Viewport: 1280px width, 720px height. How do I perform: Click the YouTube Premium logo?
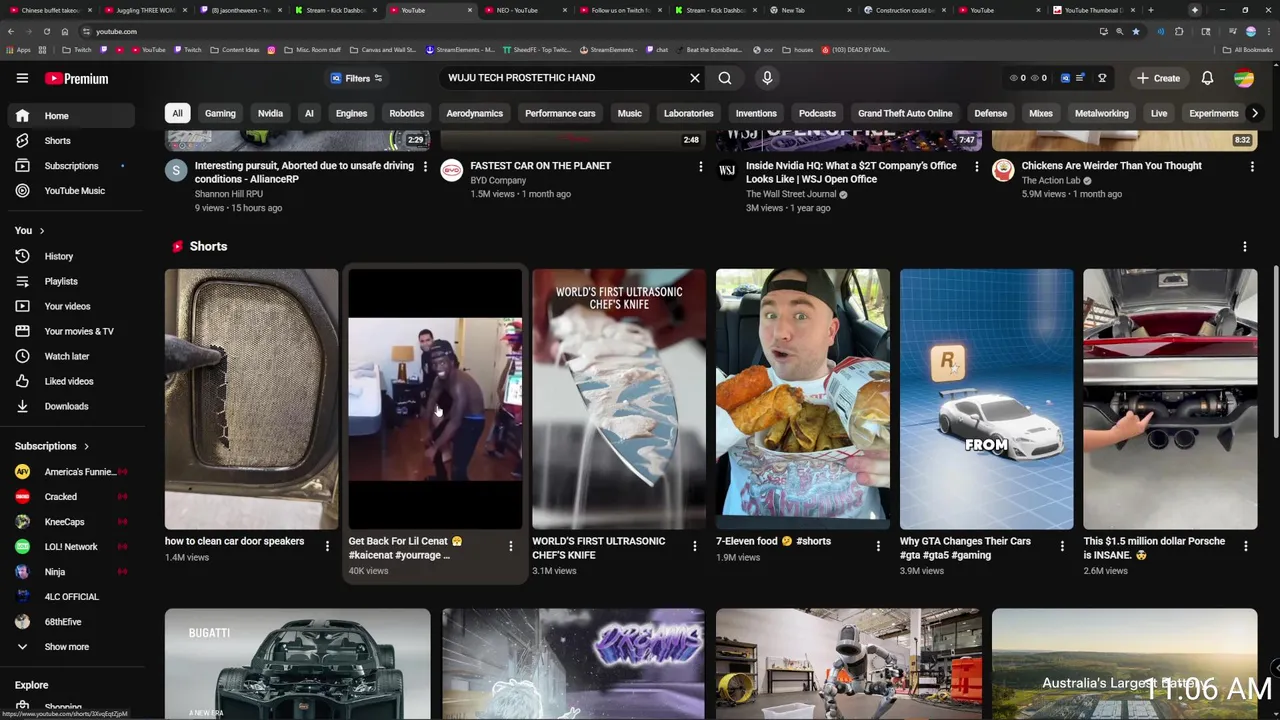tap(77, 78)
